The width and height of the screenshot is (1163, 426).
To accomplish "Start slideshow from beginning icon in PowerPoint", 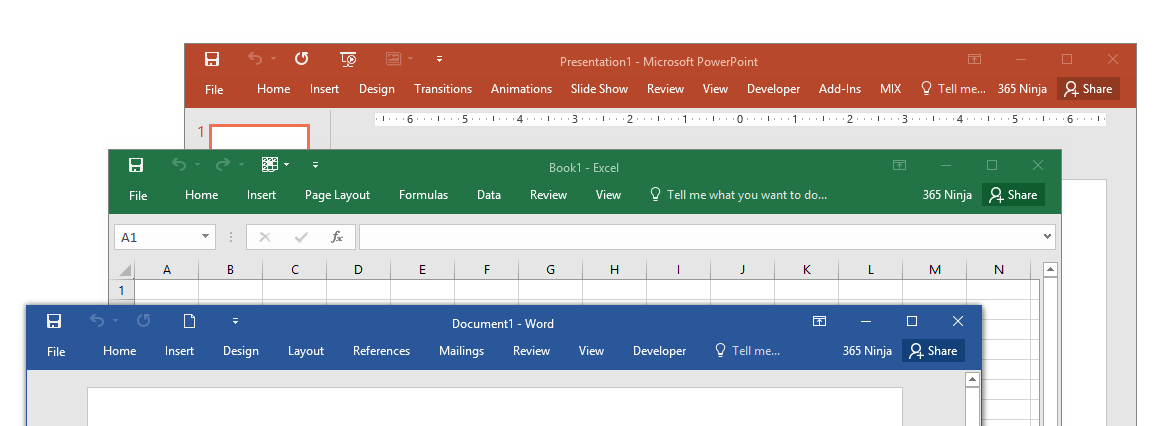I will (349, 59).
